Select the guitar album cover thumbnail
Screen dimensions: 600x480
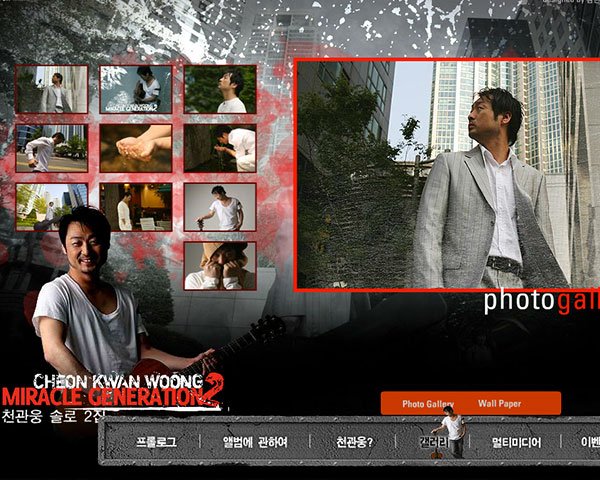(135, 90)
